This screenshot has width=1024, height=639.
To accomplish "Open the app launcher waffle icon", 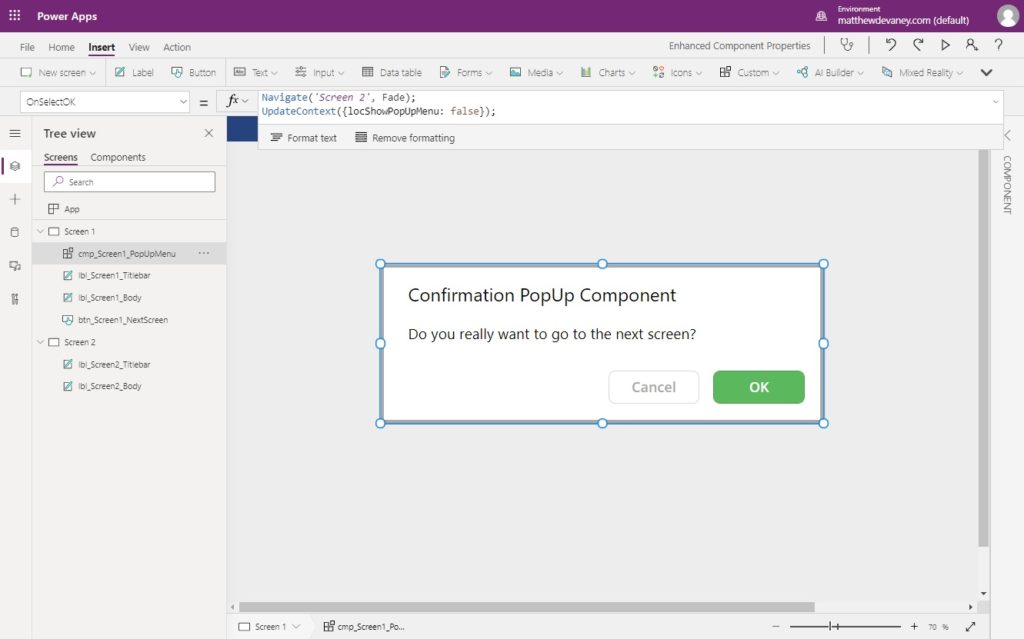I will tap(14, 16).
